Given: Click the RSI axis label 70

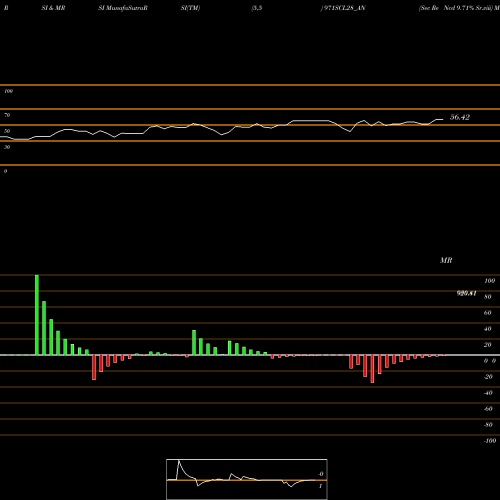Looking at the screenshot, I should 7,115.
